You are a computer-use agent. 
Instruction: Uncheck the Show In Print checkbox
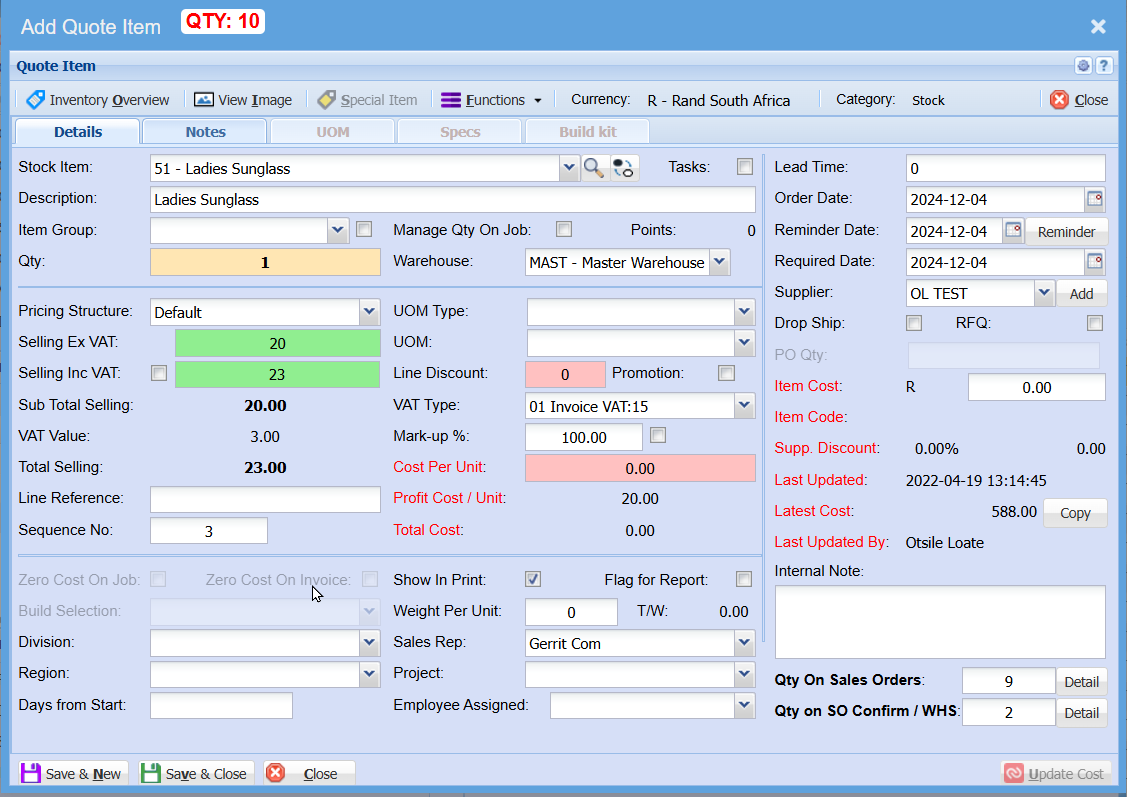[534, 579]
